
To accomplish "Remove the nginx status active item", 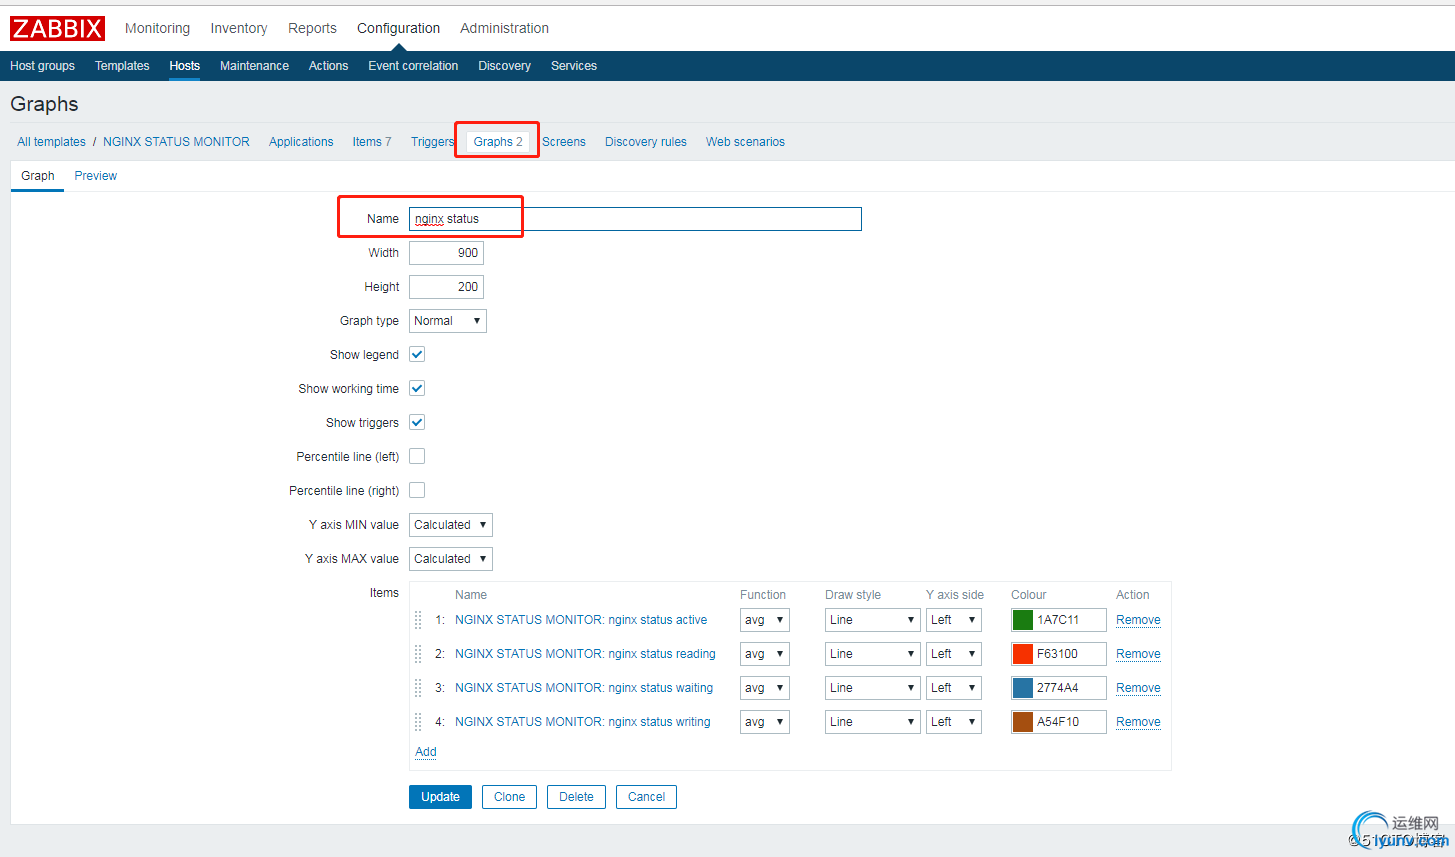I will (1138, 620).
